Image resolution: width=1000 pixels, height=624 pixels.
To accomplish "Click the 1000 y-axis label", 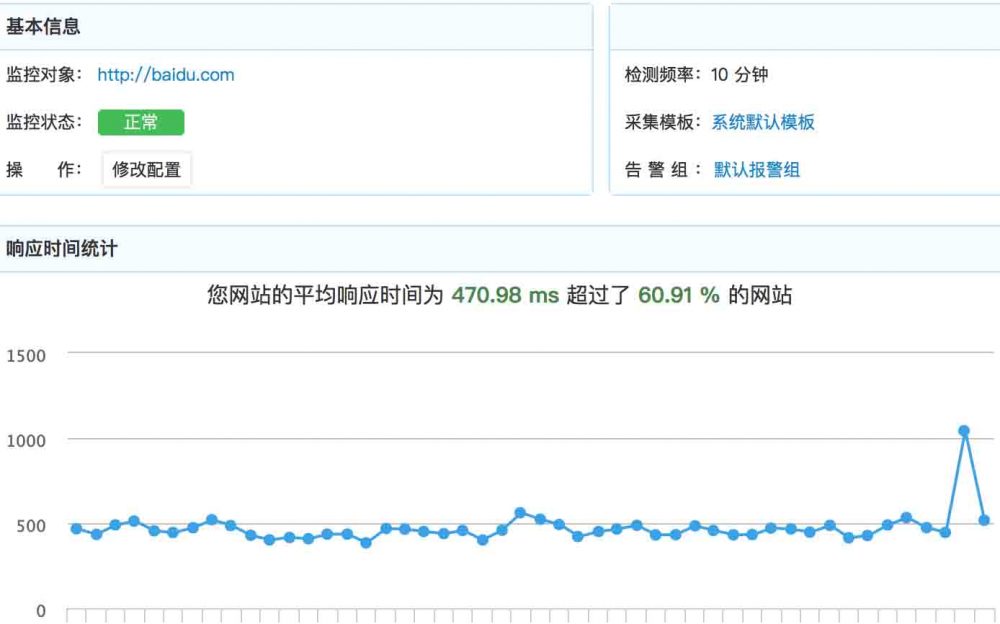I will [26, 440].
